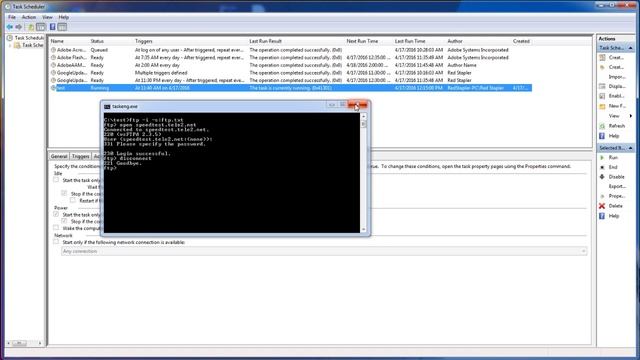The image size is (640, 360).
Task: Click console window scrollbar up arrow
Action: click(363, 116)
